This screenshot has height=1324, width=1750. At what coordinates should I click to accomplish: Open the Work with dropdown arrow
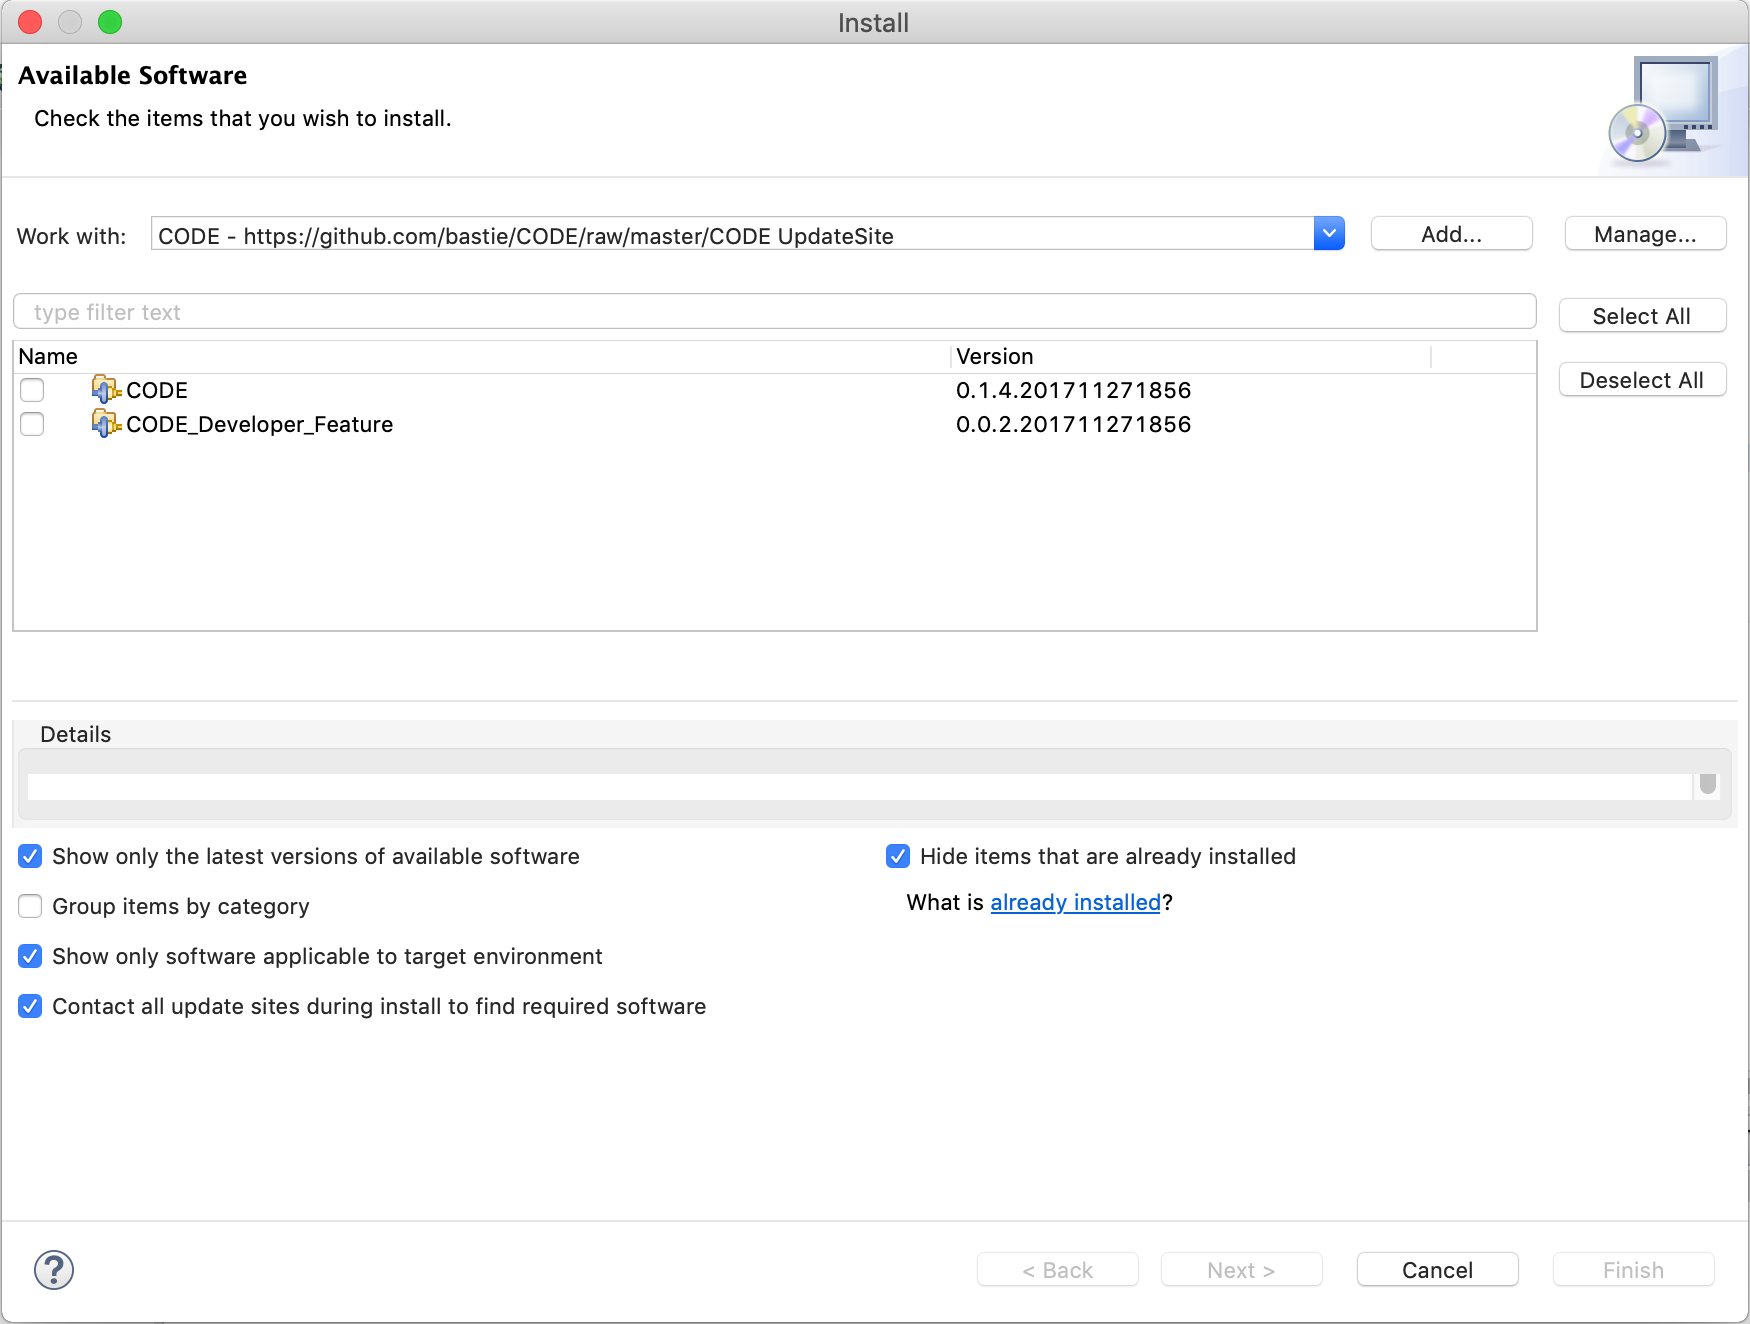click(1329, 234)
